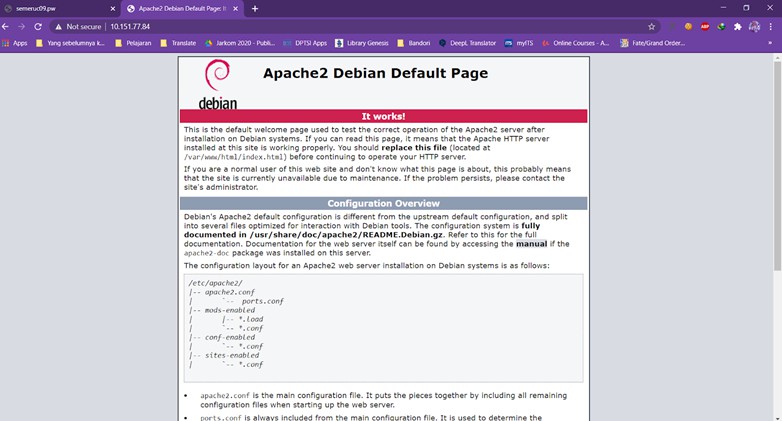
Task: Click the Debian swirl logo
Action: [x=217, y=75]
